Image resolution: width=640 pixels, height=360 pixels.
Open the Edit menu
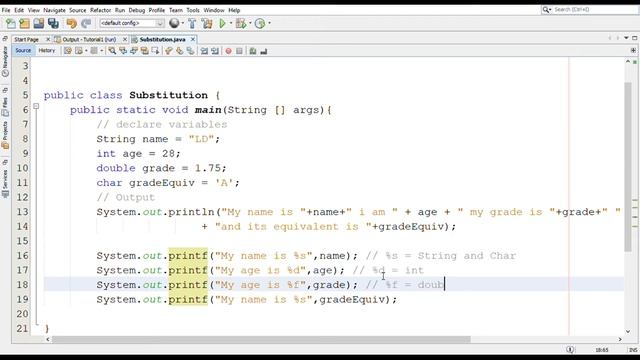point(19,10)
